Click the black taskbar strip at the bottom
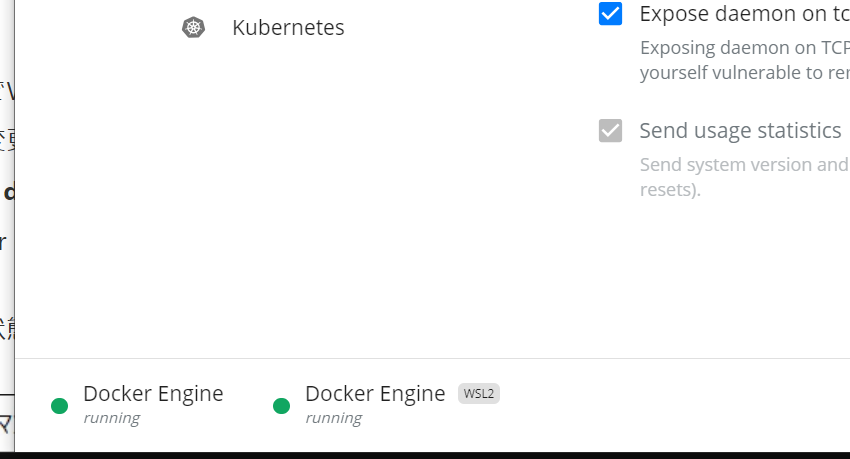850x459 pixels. pyautogui.click(x=425, y=455)
